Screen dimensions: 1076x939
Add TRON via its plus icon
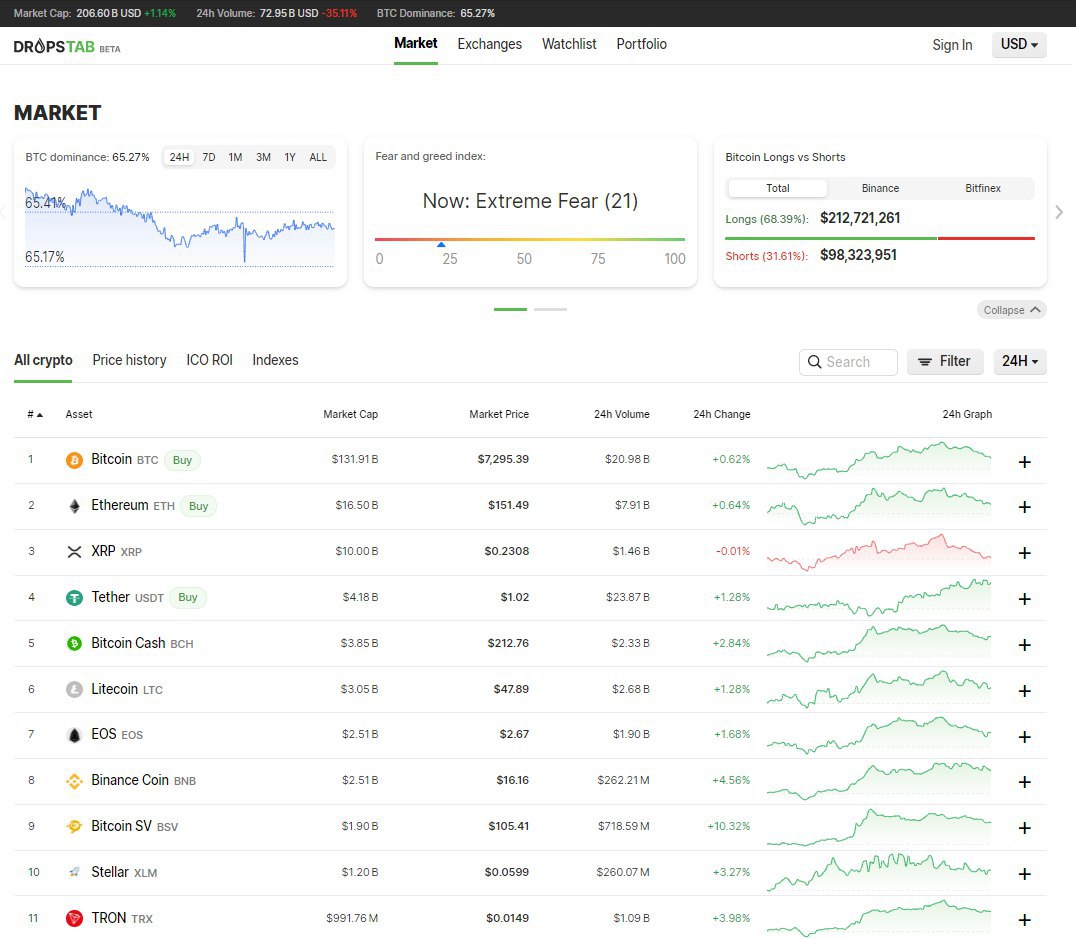pyautogui.click(x=1025, y=920)
